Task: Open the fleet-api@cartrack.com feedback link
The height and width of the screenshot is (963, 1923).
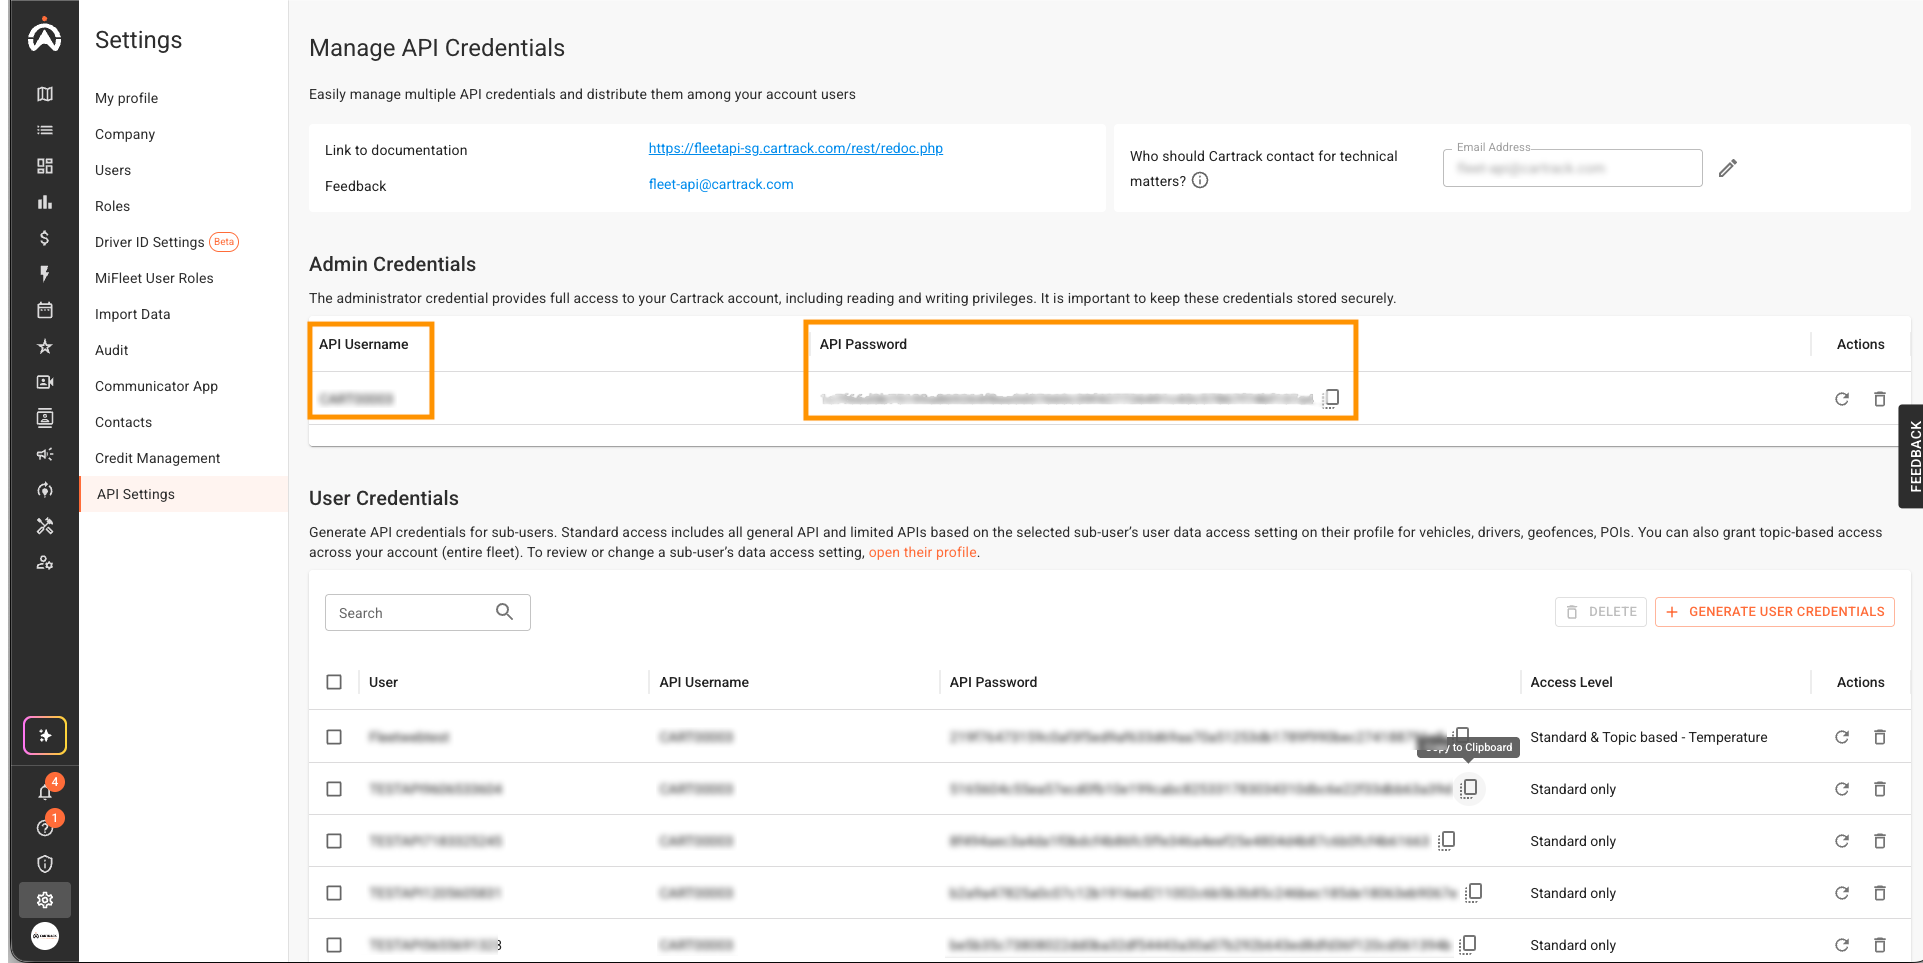Action: pos(721,184)
